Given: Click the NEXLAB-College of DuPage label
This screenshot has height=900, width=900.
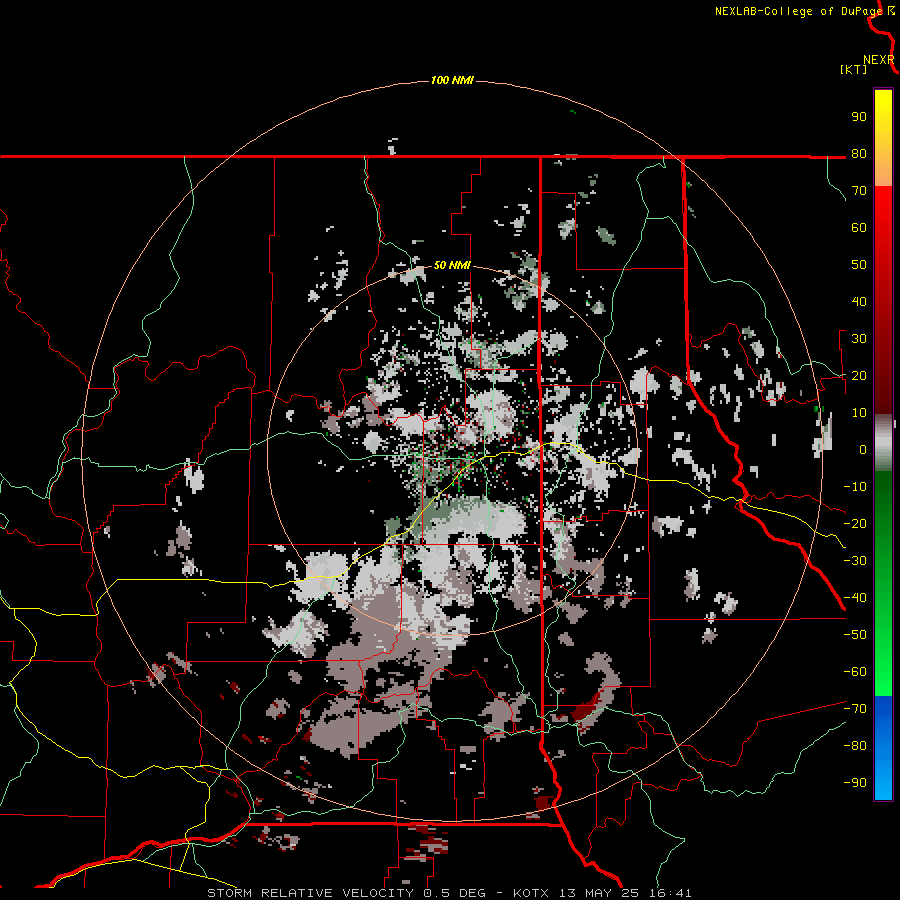Looking at the screenshot, I should click(798, 11).
